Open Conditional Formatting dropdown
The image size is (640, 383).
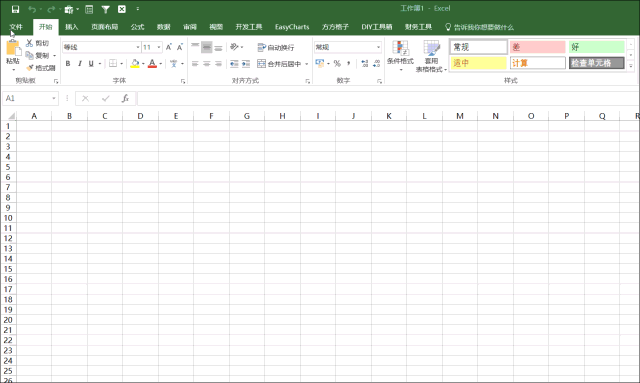(400, 56)
